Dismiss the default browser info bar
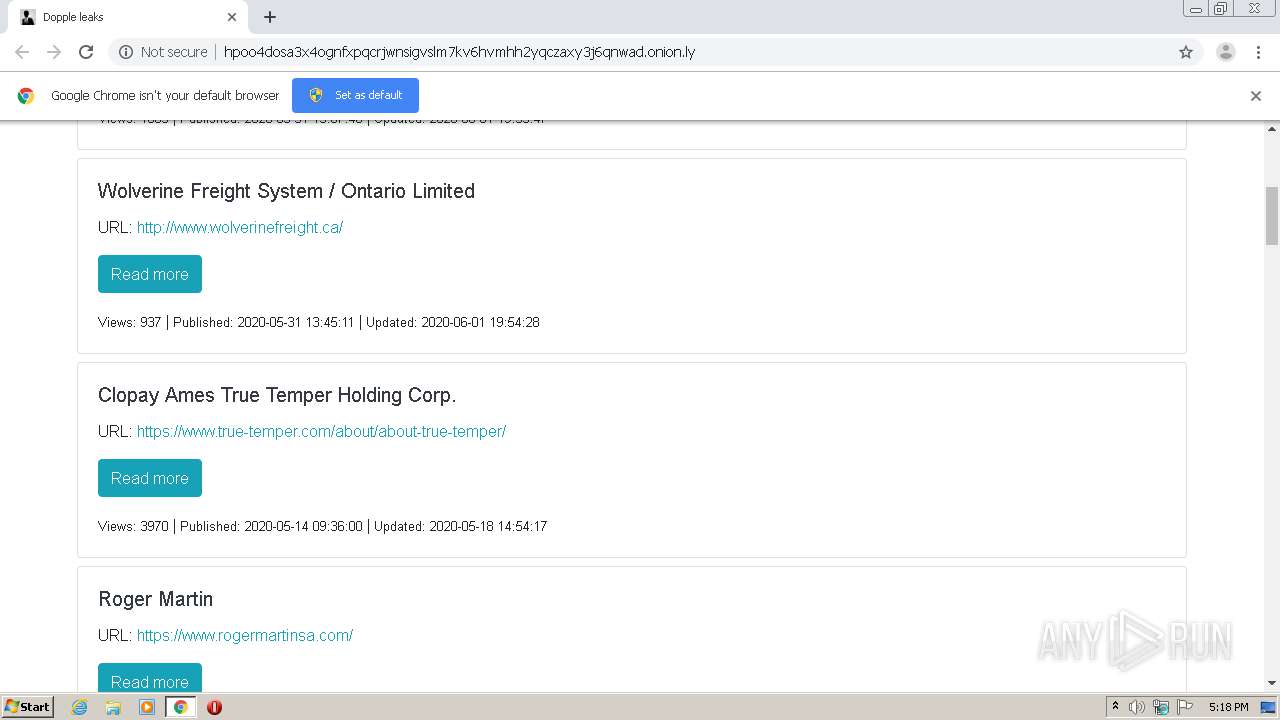 pos(1256,96)
